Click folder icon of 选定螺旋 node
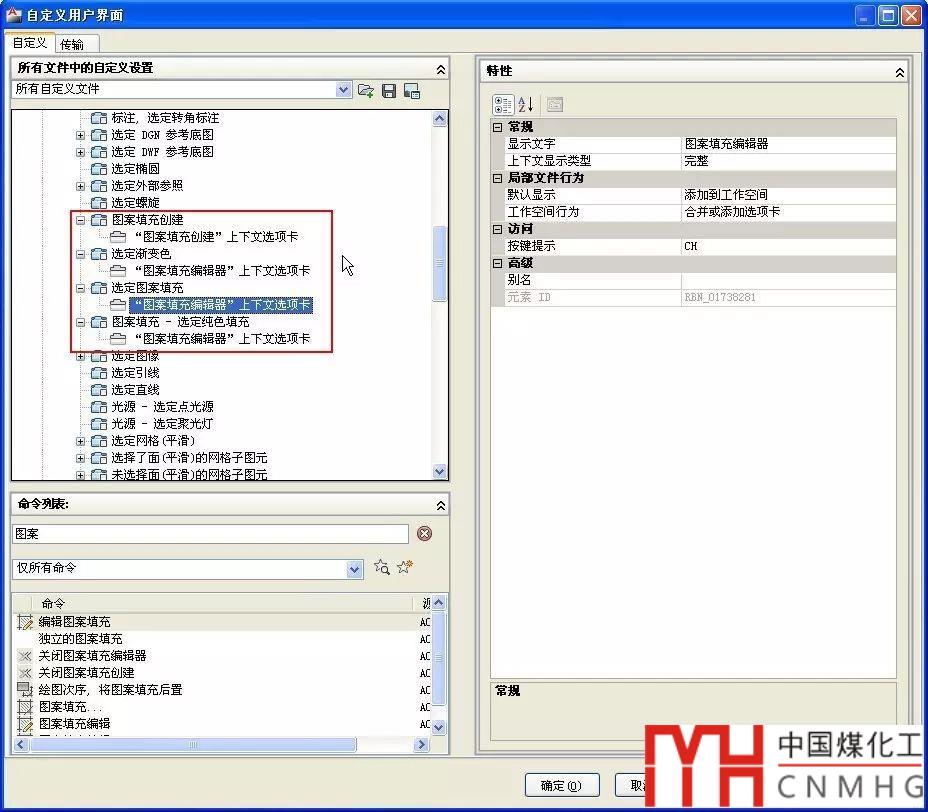This screenshot has height=812, width=928. [99, 203]
